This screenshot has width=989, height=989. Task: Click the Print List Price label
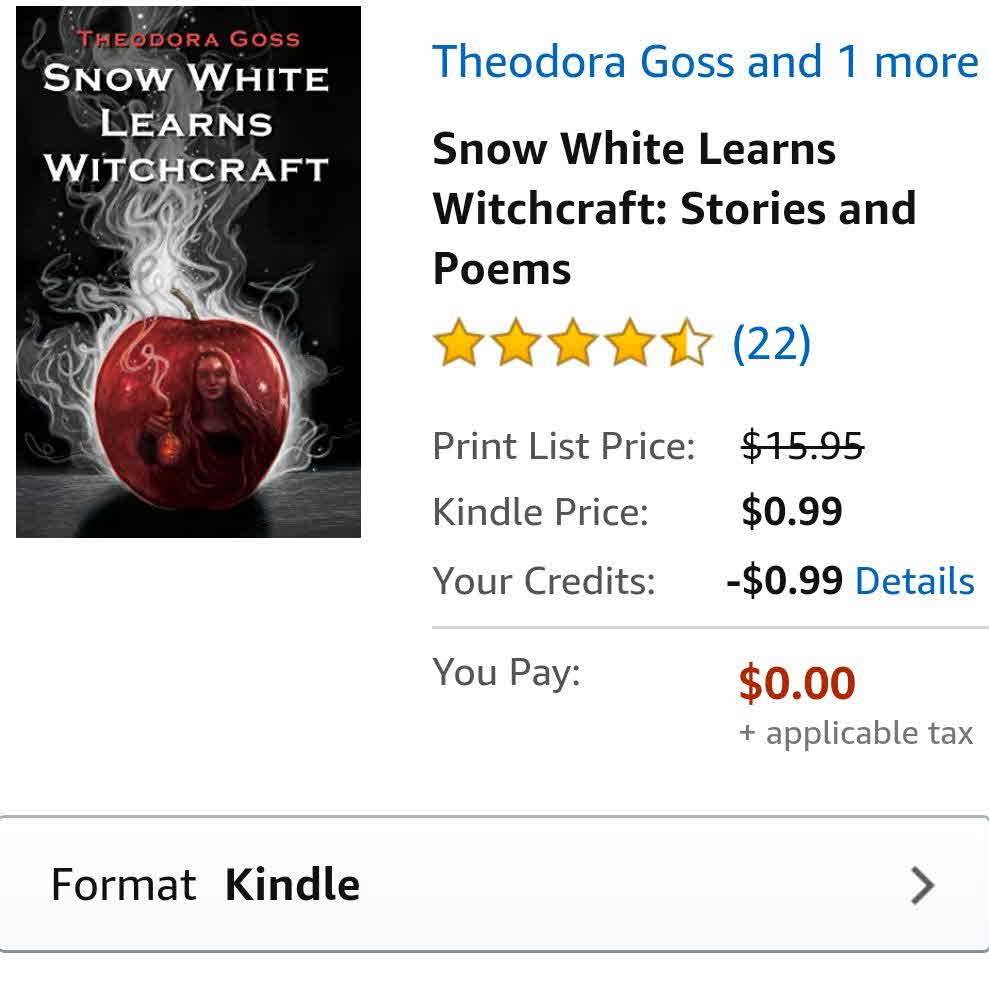click(x=563, y=447)
